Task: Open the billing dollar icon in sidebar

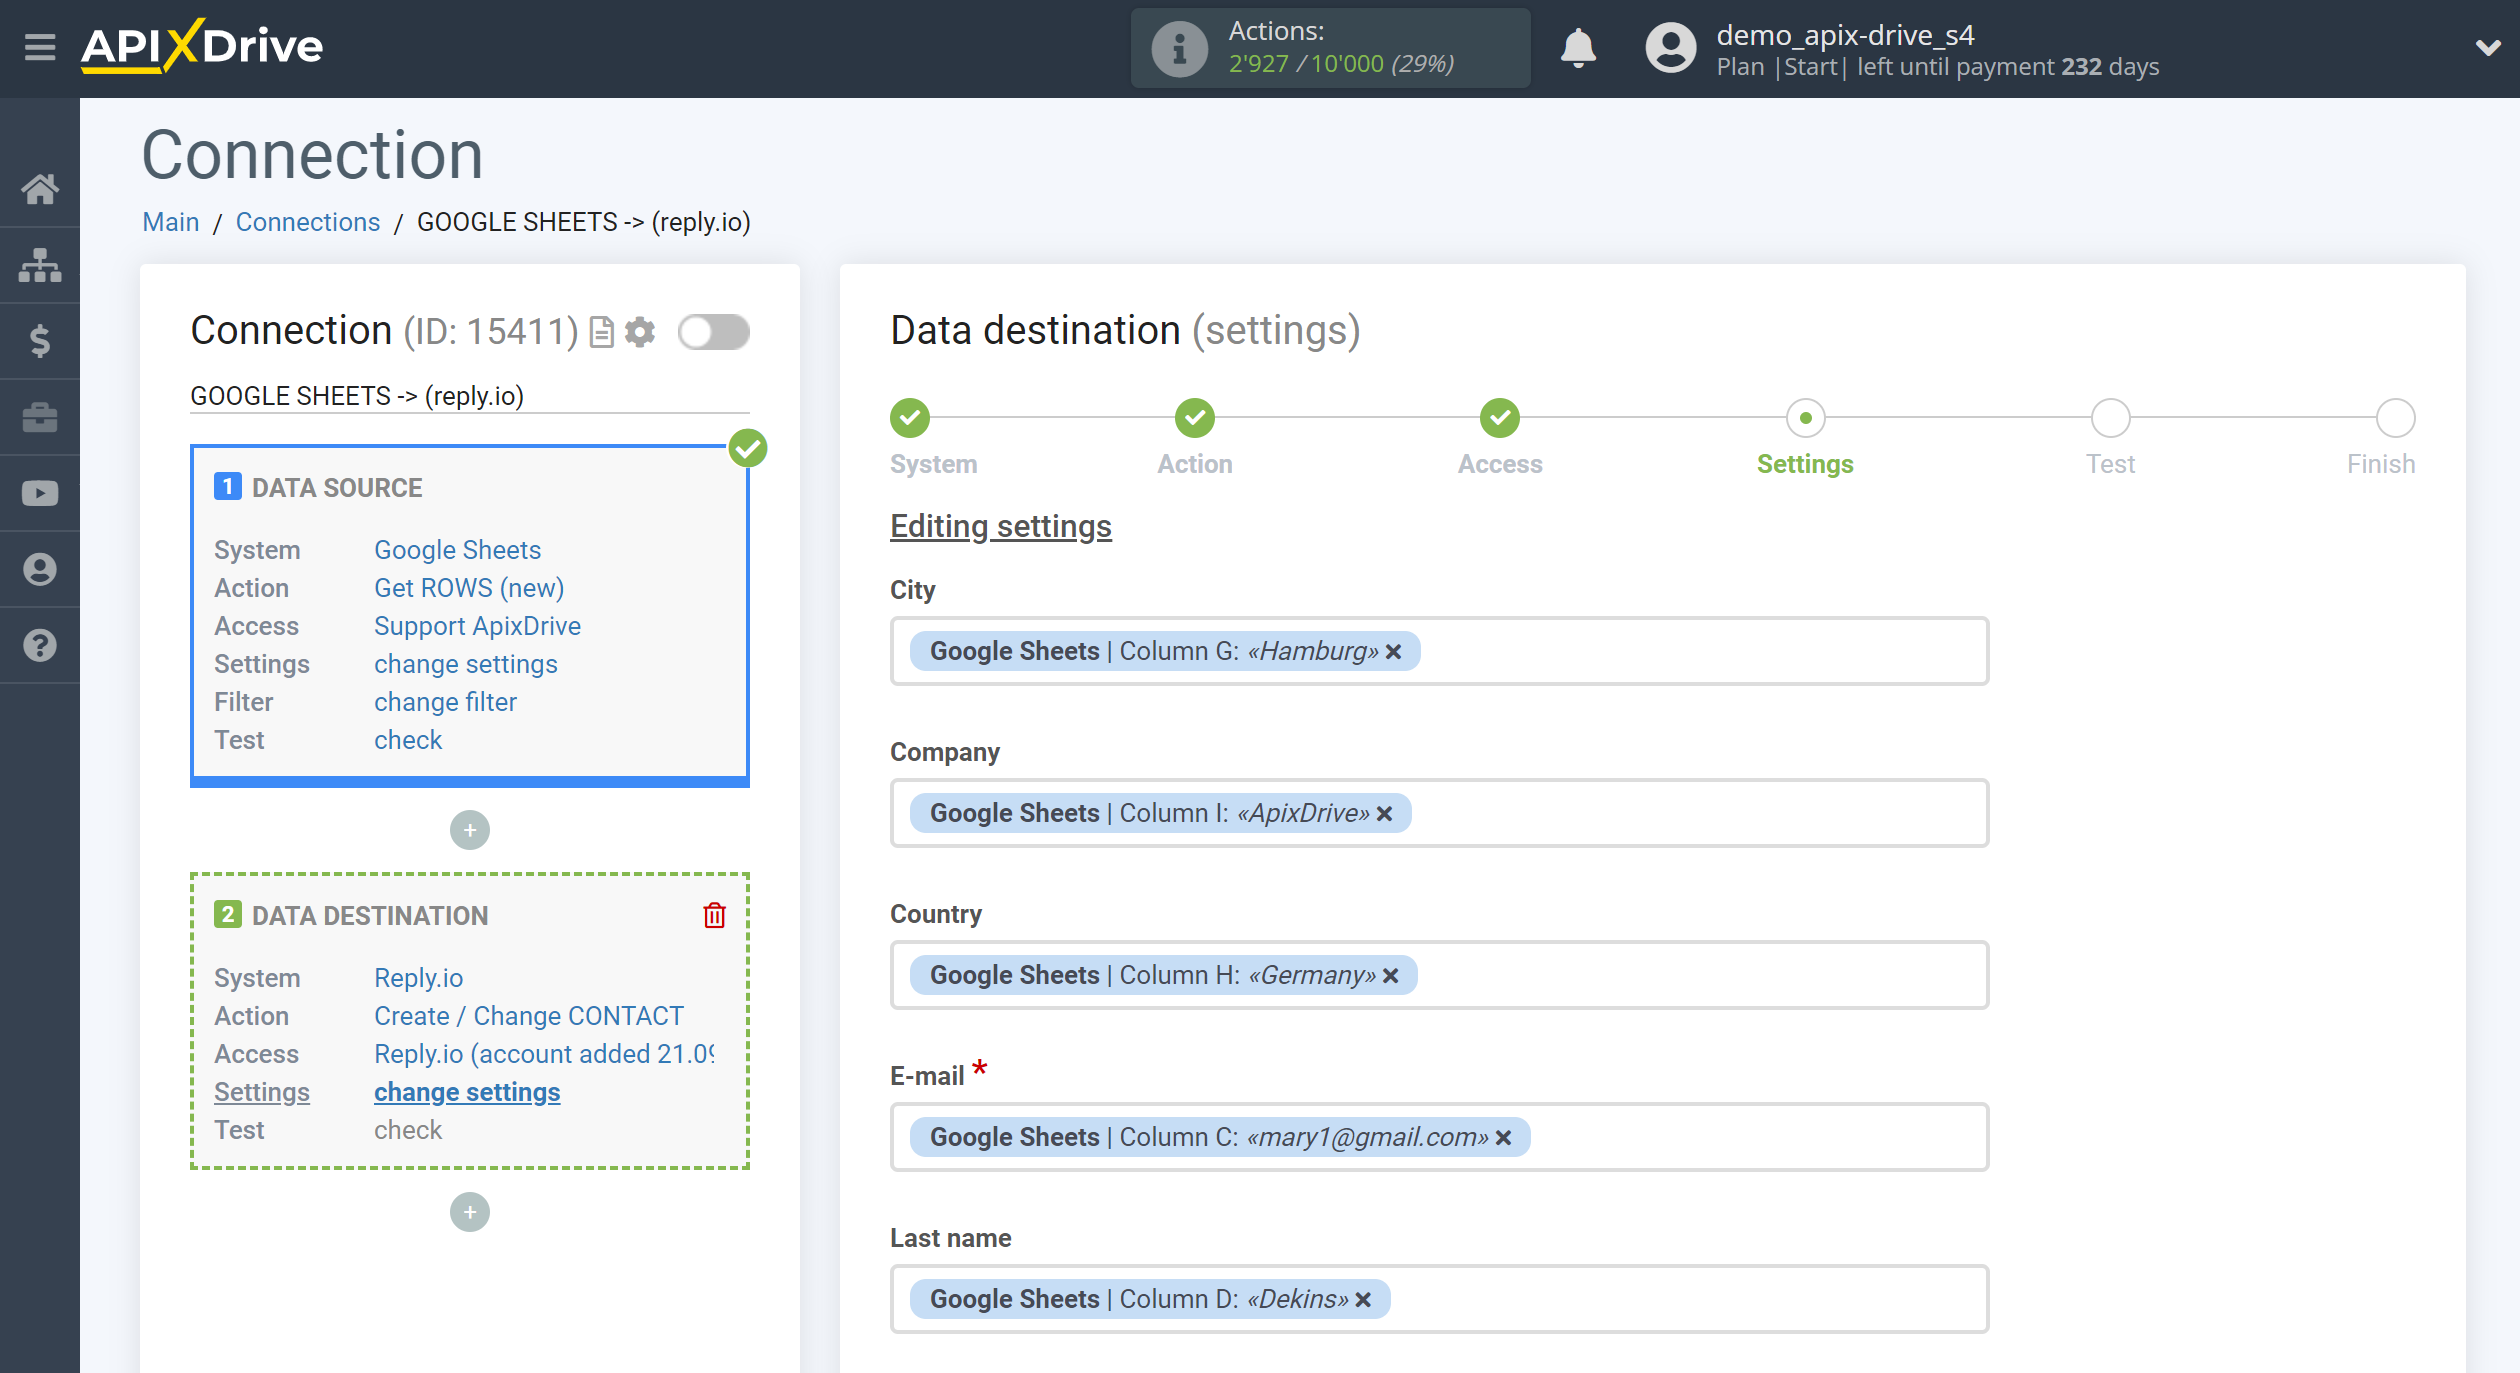Action: (x=40, y=341)
